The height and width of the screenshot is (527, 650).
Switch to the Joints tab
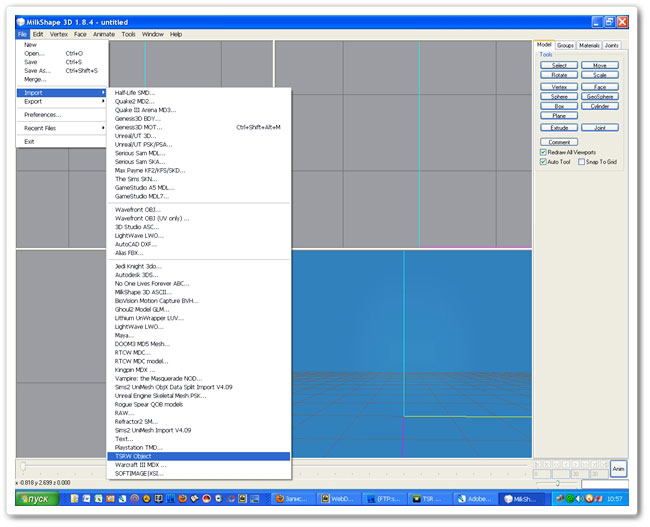612,45
